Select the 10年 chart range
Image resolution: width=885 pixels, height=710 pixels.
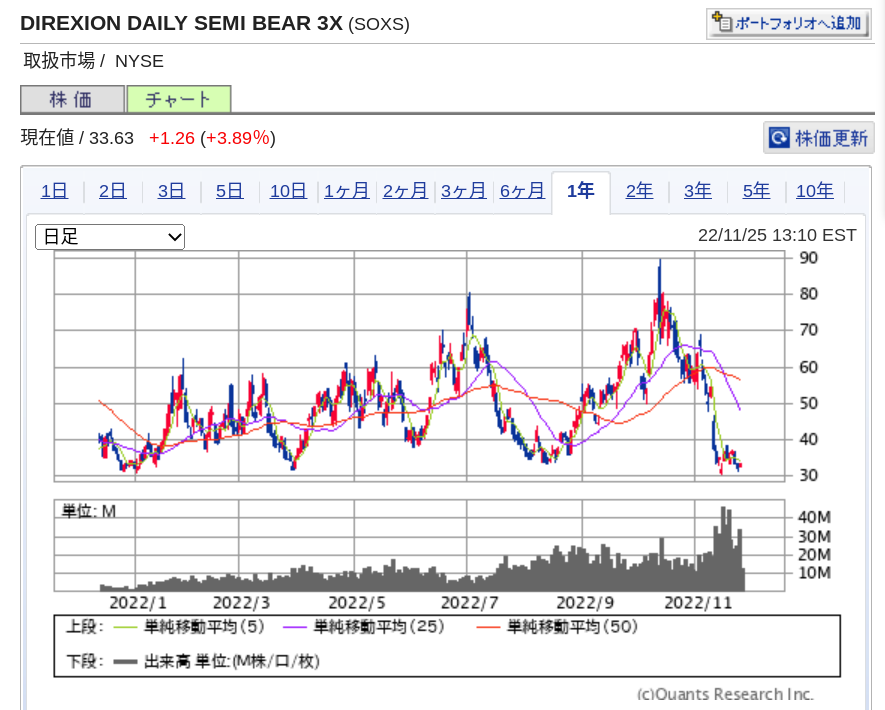[x=814, y=191]
